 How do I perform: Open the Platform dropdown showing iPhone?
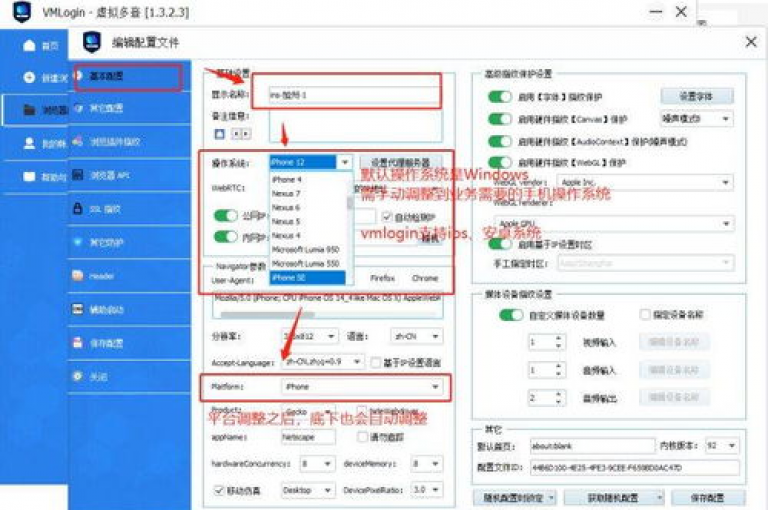[x=361, y=387]
